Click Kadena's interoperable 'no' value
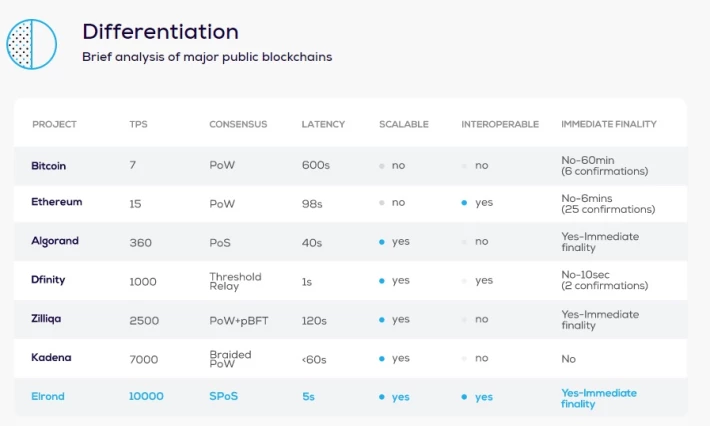 482,358
